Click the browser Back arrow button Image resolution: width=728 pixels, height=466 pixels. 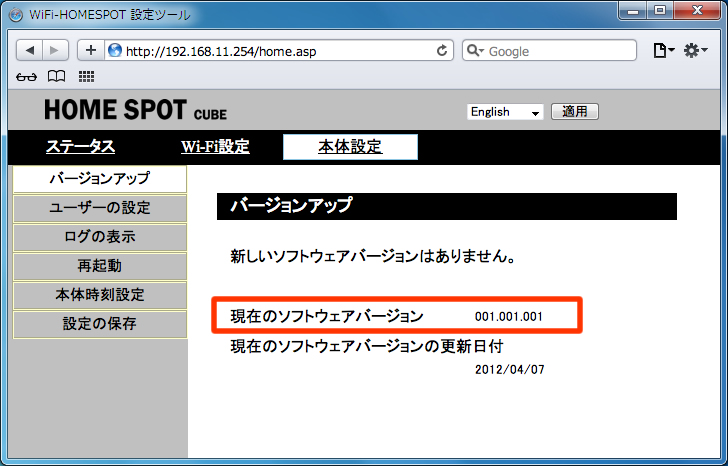30,50
